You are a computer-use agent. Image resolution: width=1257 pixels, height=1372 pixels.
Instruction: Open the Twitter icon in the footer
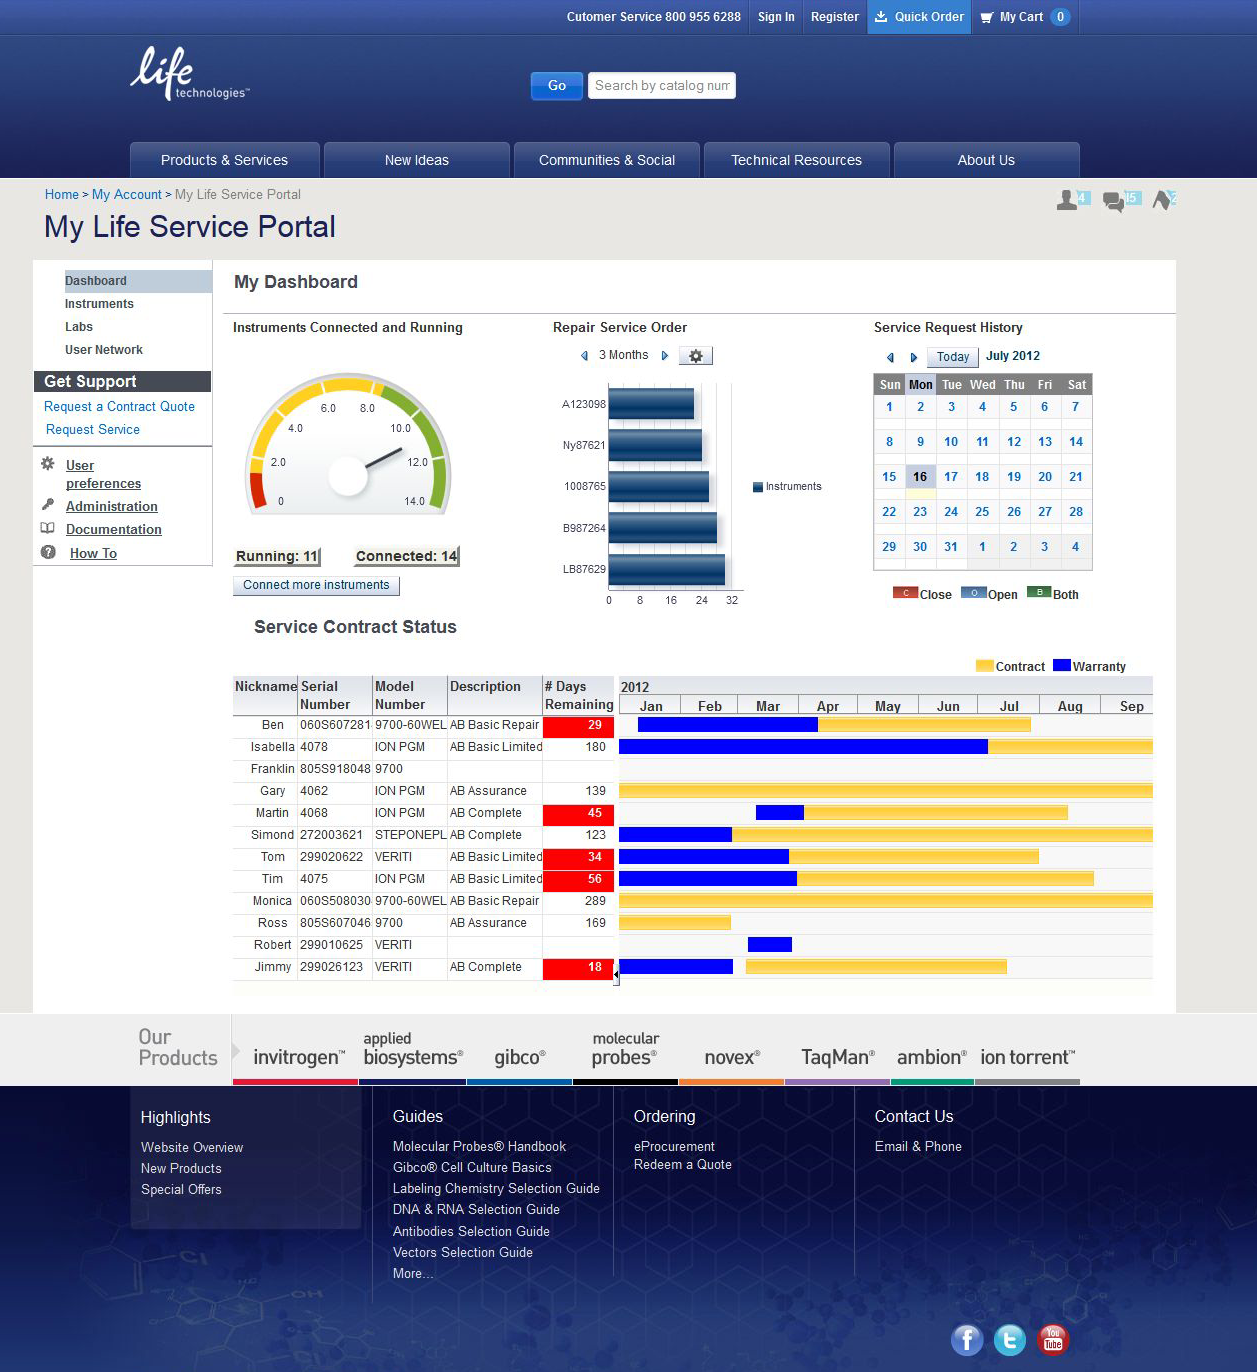click(x=1010, y=1339)
